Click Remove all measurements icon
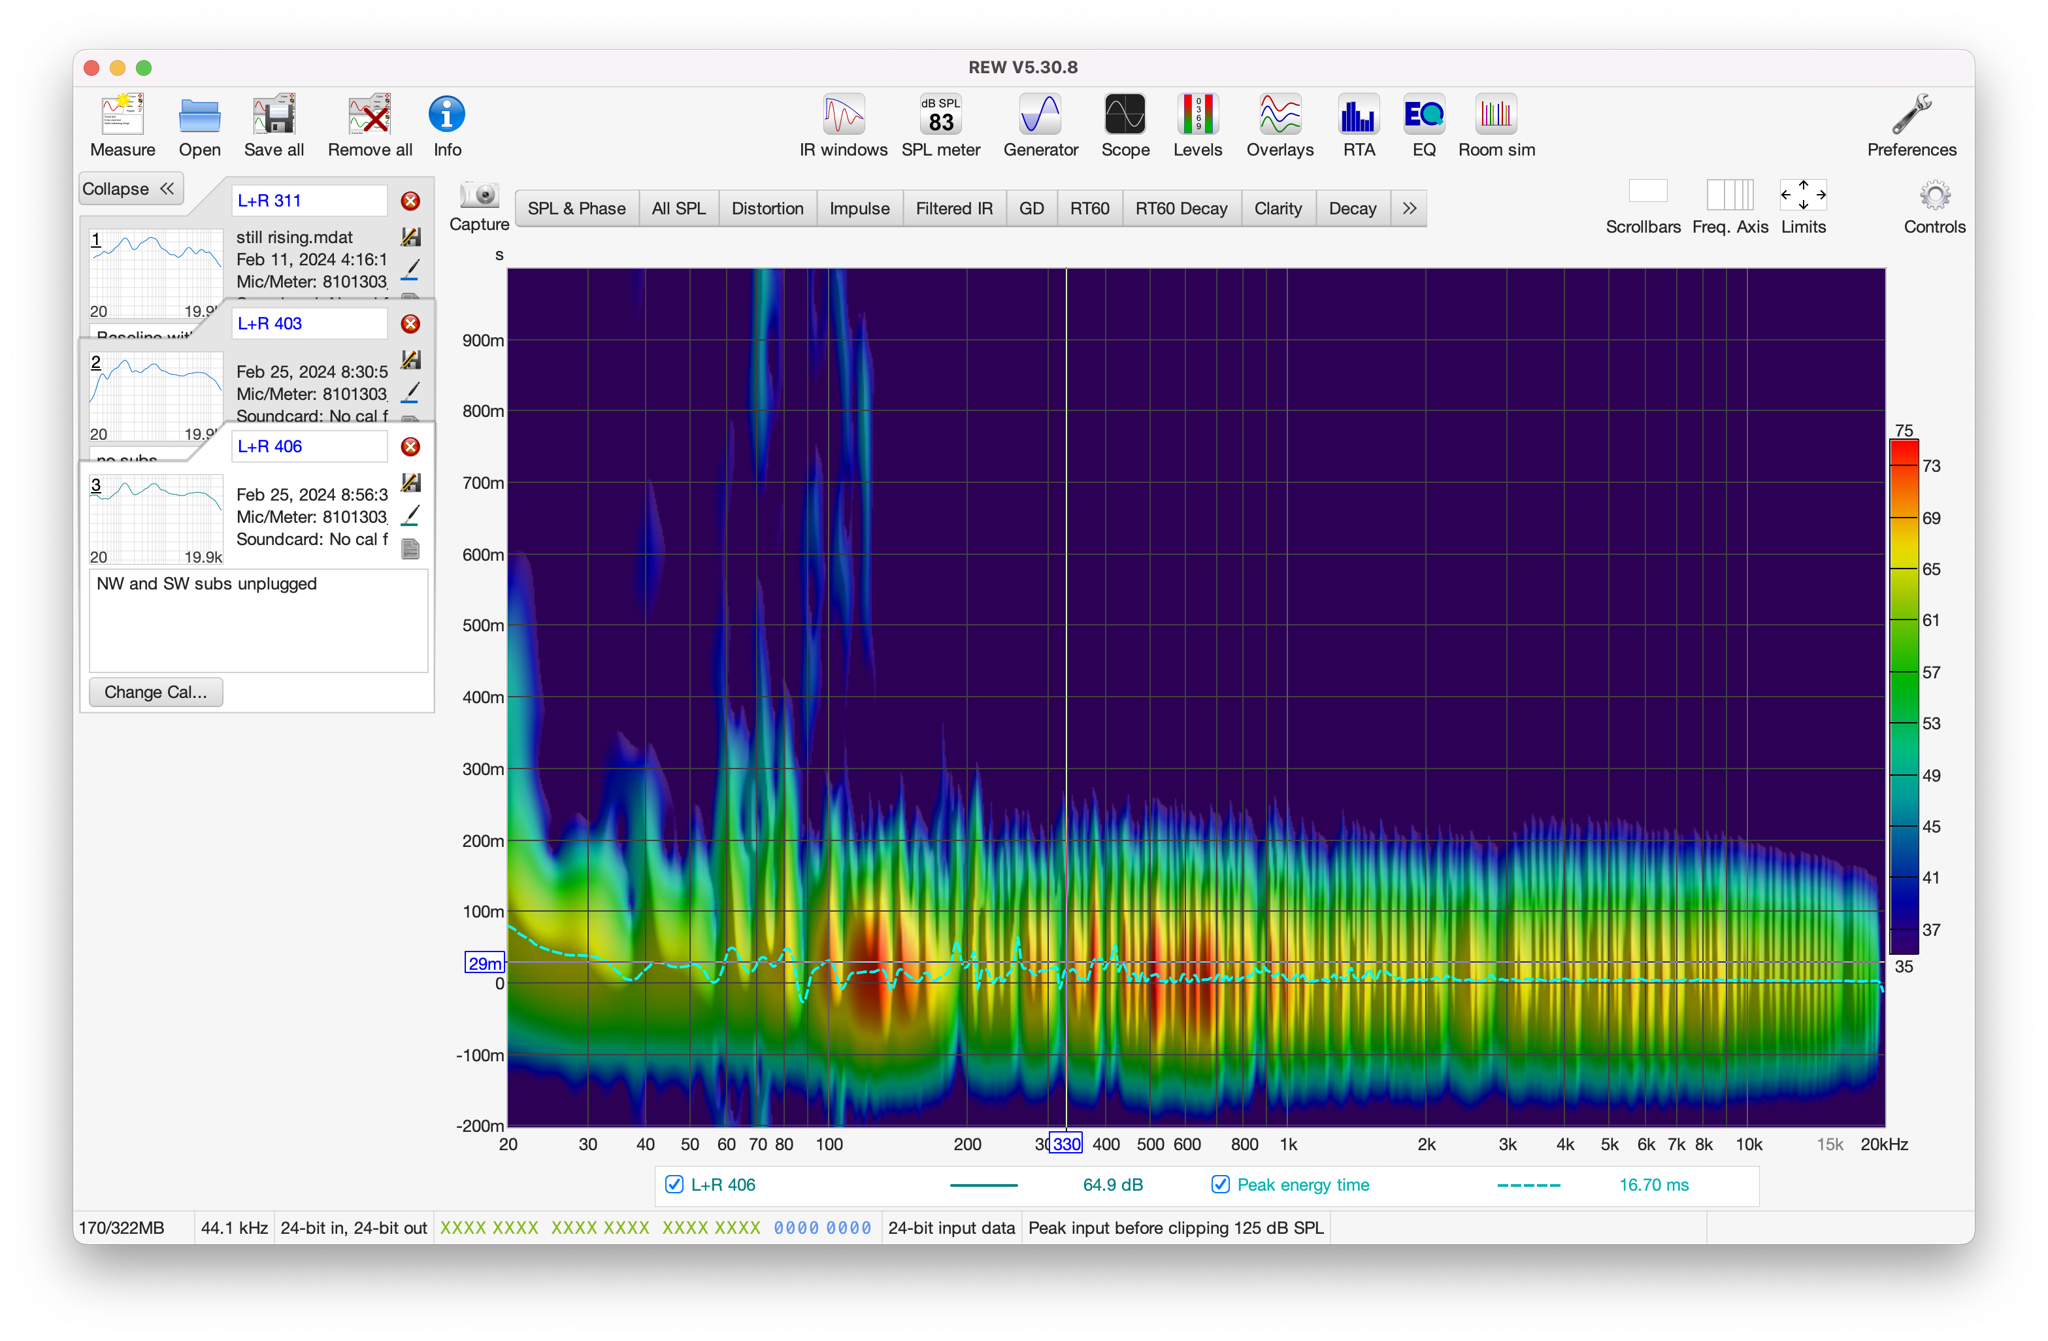2048x1341 pixels. coord(370,126)
